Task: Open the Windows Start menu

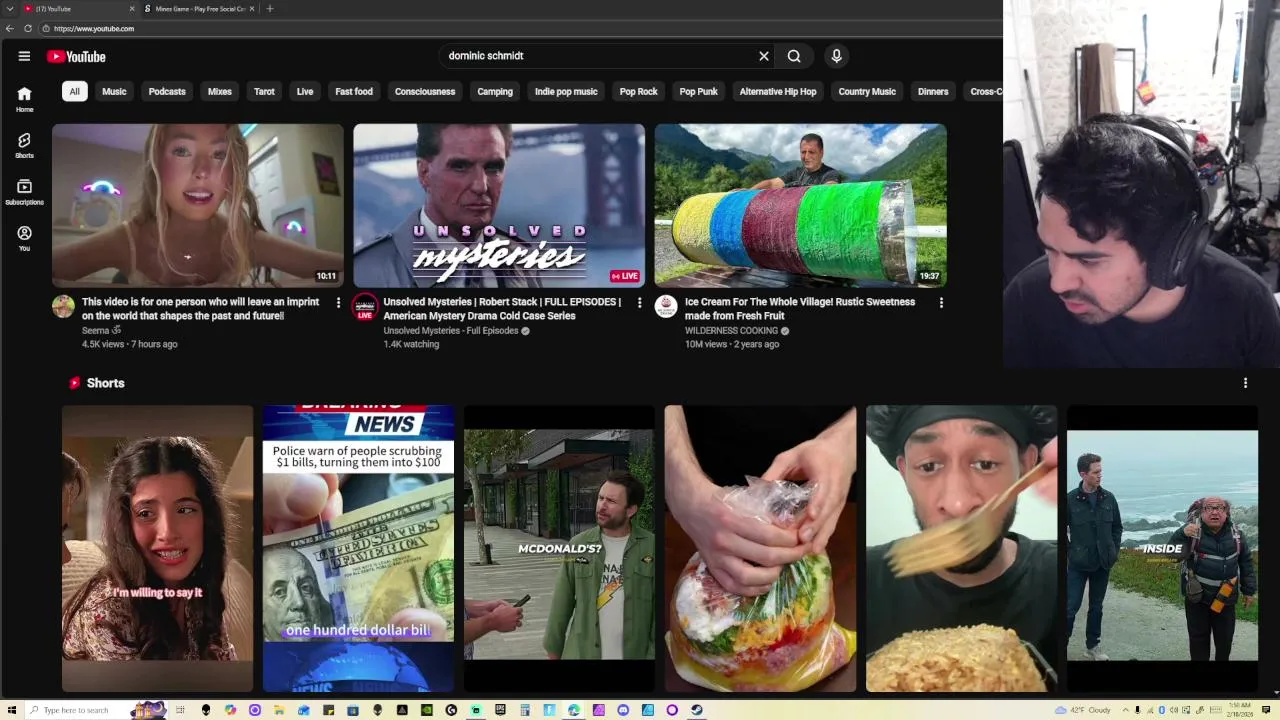Action: point(11,710)
